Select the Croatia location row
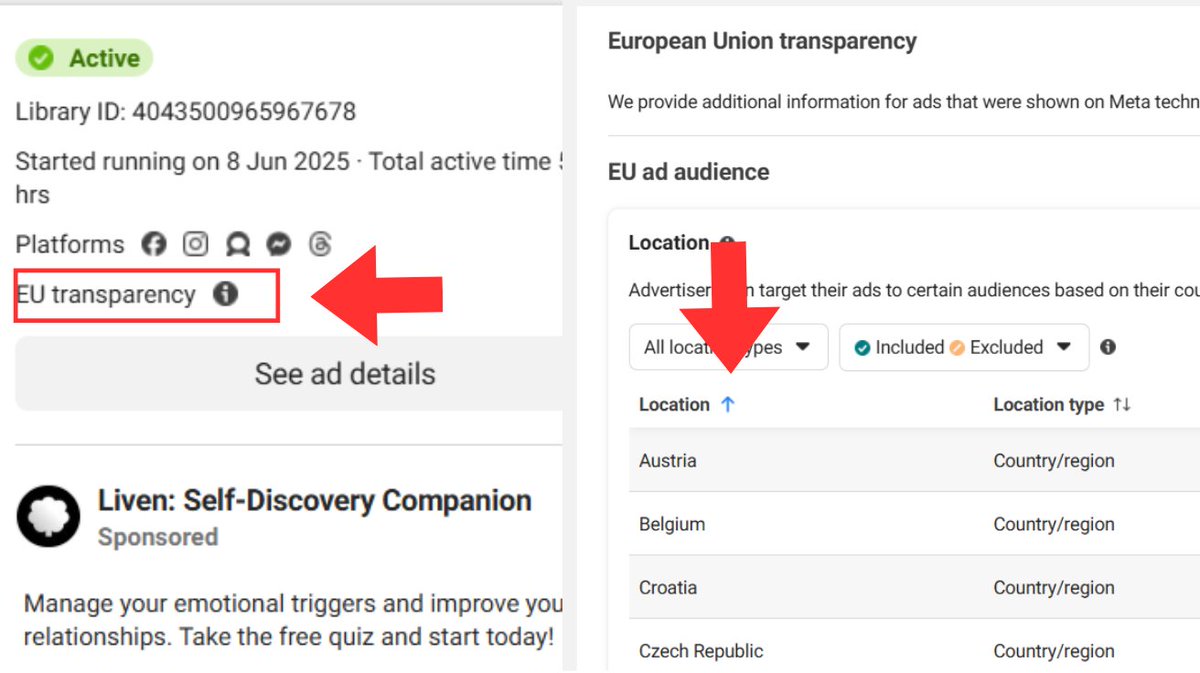 [668, 588]
